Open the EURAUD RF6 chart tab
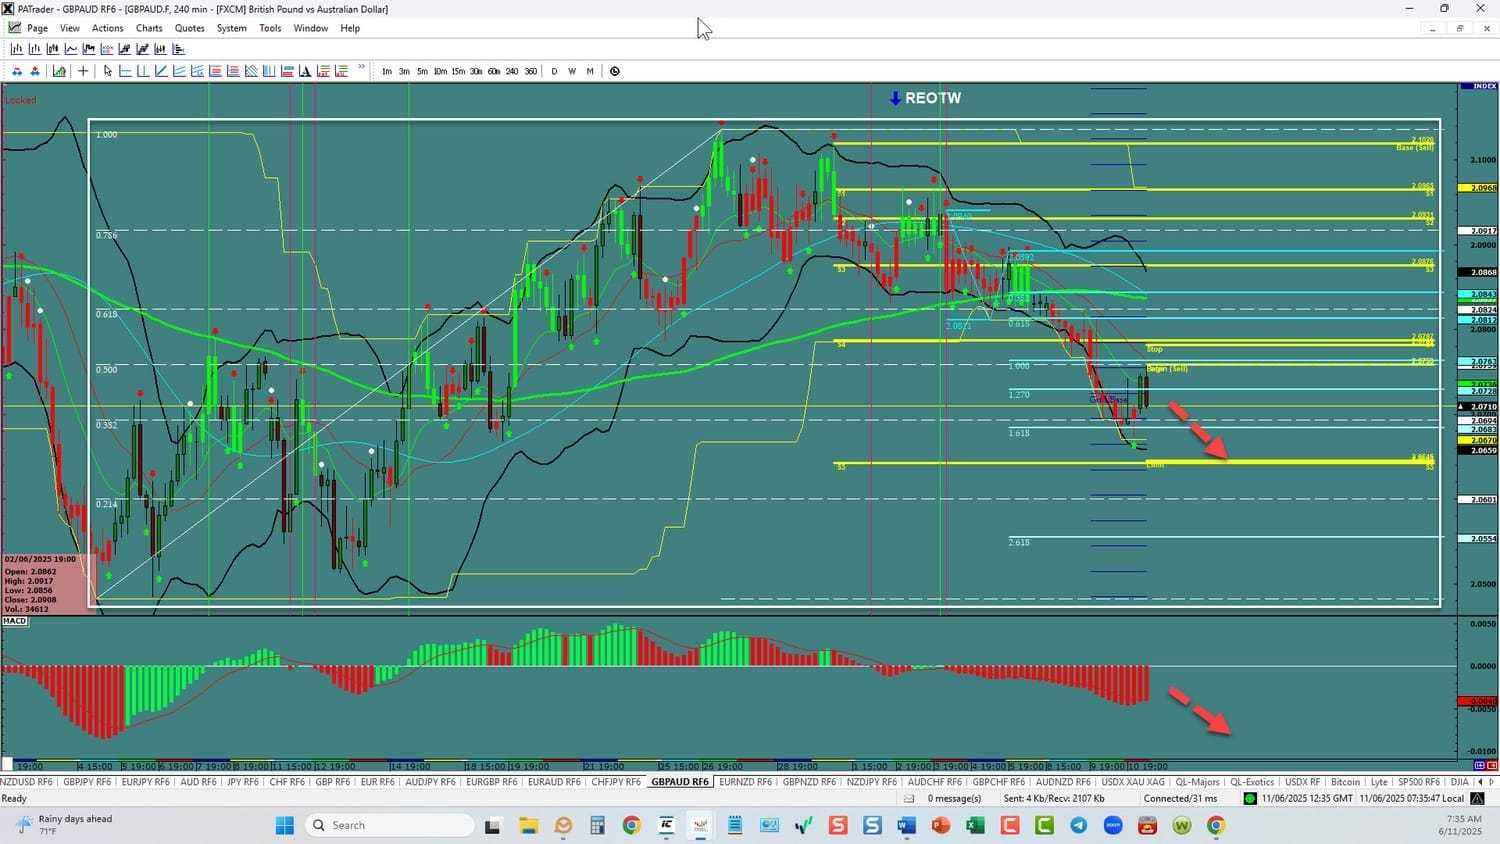 (x=553, y=782)
